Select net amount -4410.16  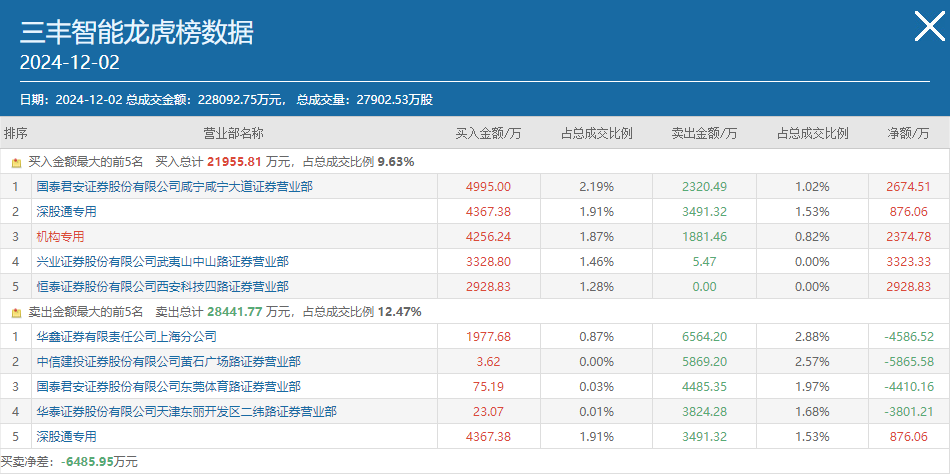tap(908, 387)
